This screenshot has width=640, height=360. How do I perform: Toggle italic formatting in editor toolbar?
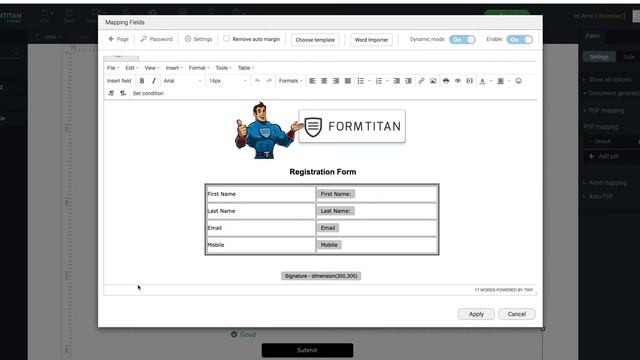point(154,81)
